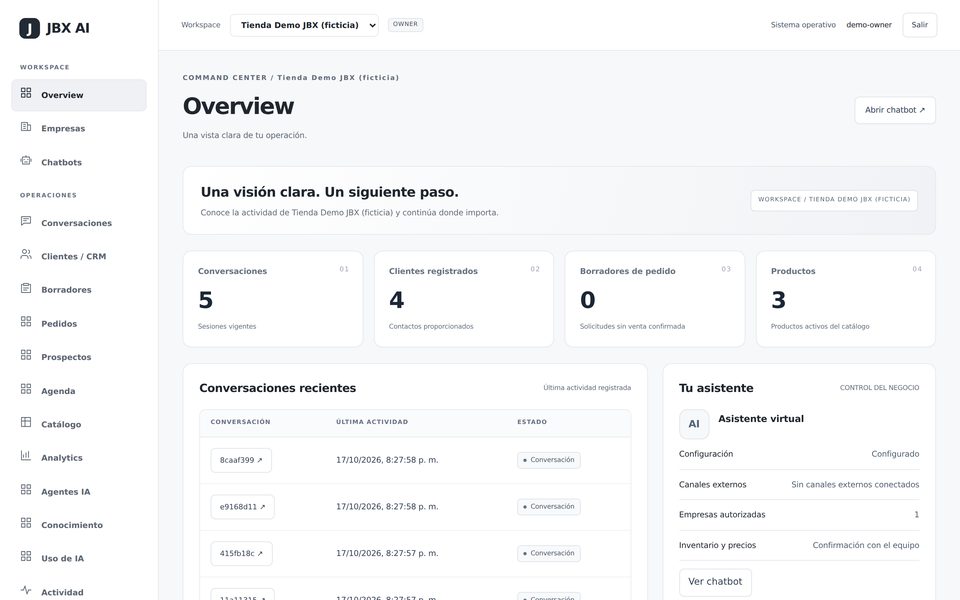960x600 pixels.
Task: Click the CONTROL DEL NEGOCIO label
Action: click(879, 388)
